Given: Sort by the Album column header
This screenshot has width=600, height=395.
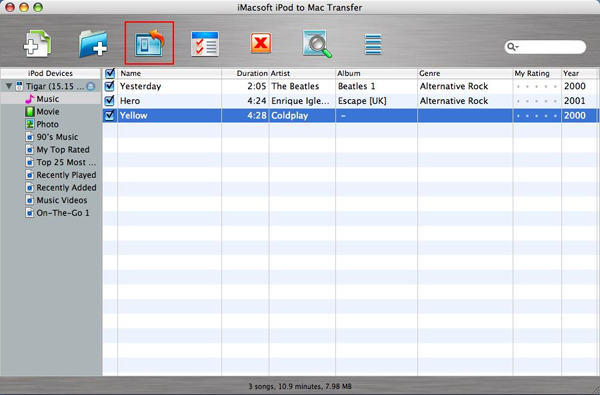Looking at the screenshot, I should (376, 73).
